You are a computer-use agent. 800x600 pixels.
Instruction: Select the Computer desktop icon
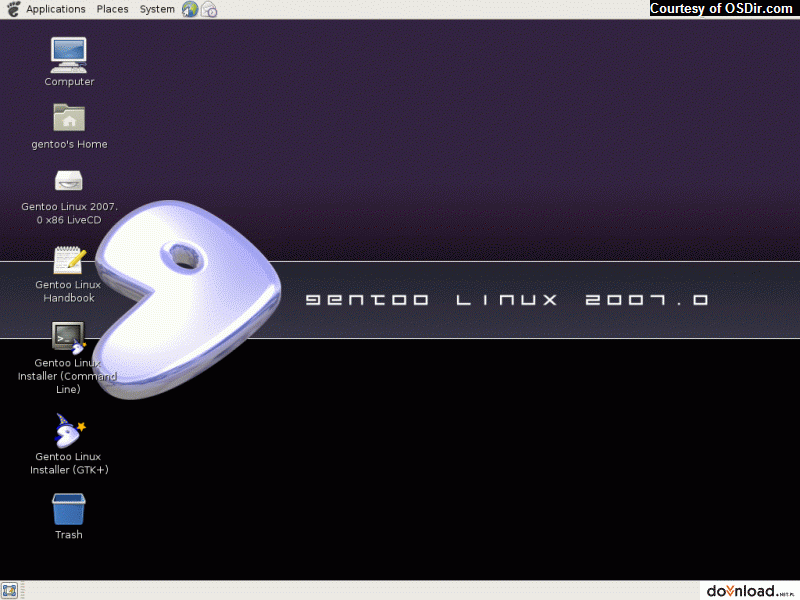point(68,55)
